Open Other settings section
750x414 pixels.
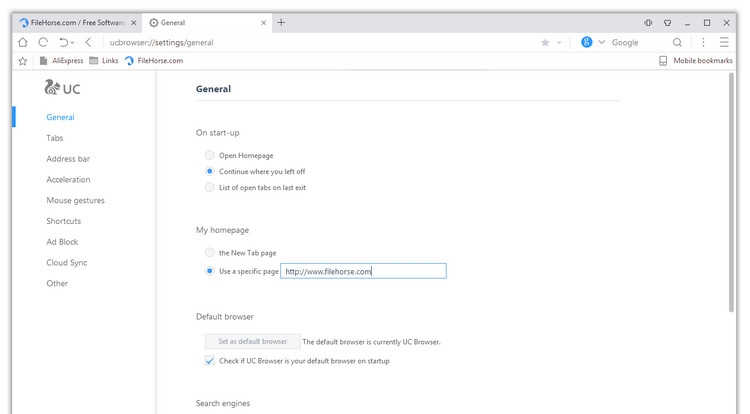pos(57,283)
